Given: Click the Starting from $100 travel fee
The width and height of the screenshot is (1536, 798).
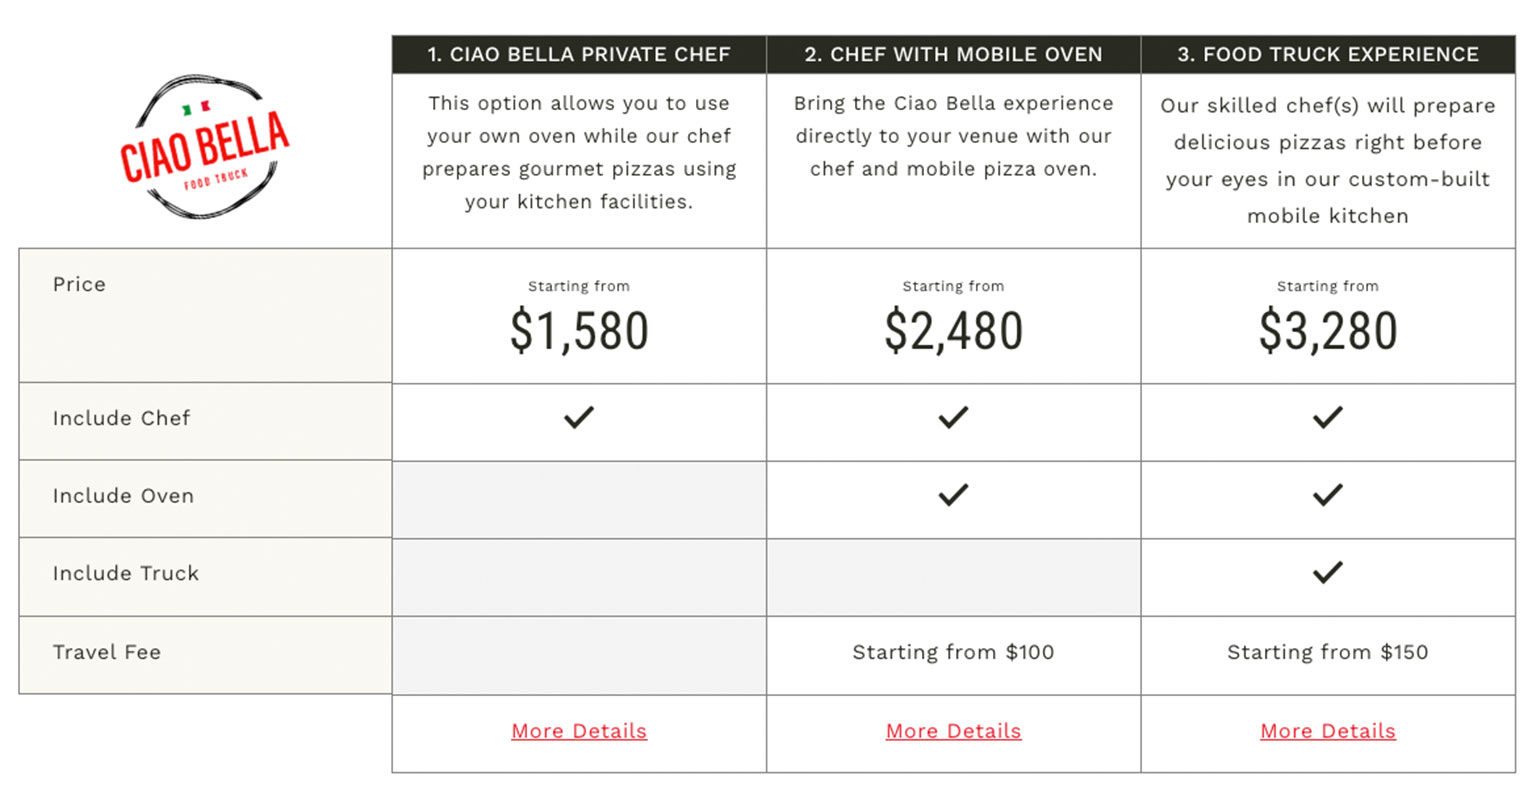Looking at the screenshot, I should click(x=953, y=652).
